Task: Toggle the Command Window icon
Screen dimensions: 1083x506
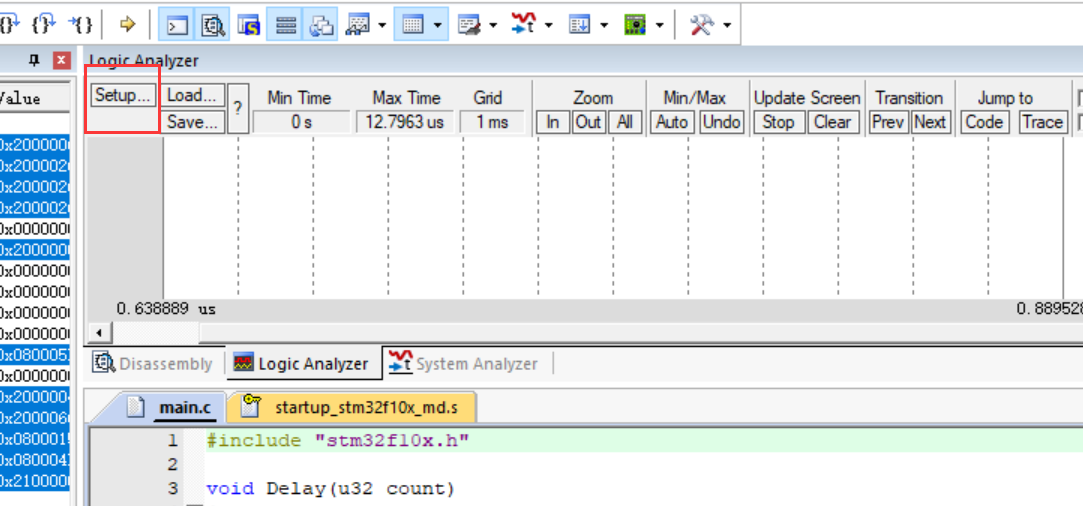Action: [177, 26]
